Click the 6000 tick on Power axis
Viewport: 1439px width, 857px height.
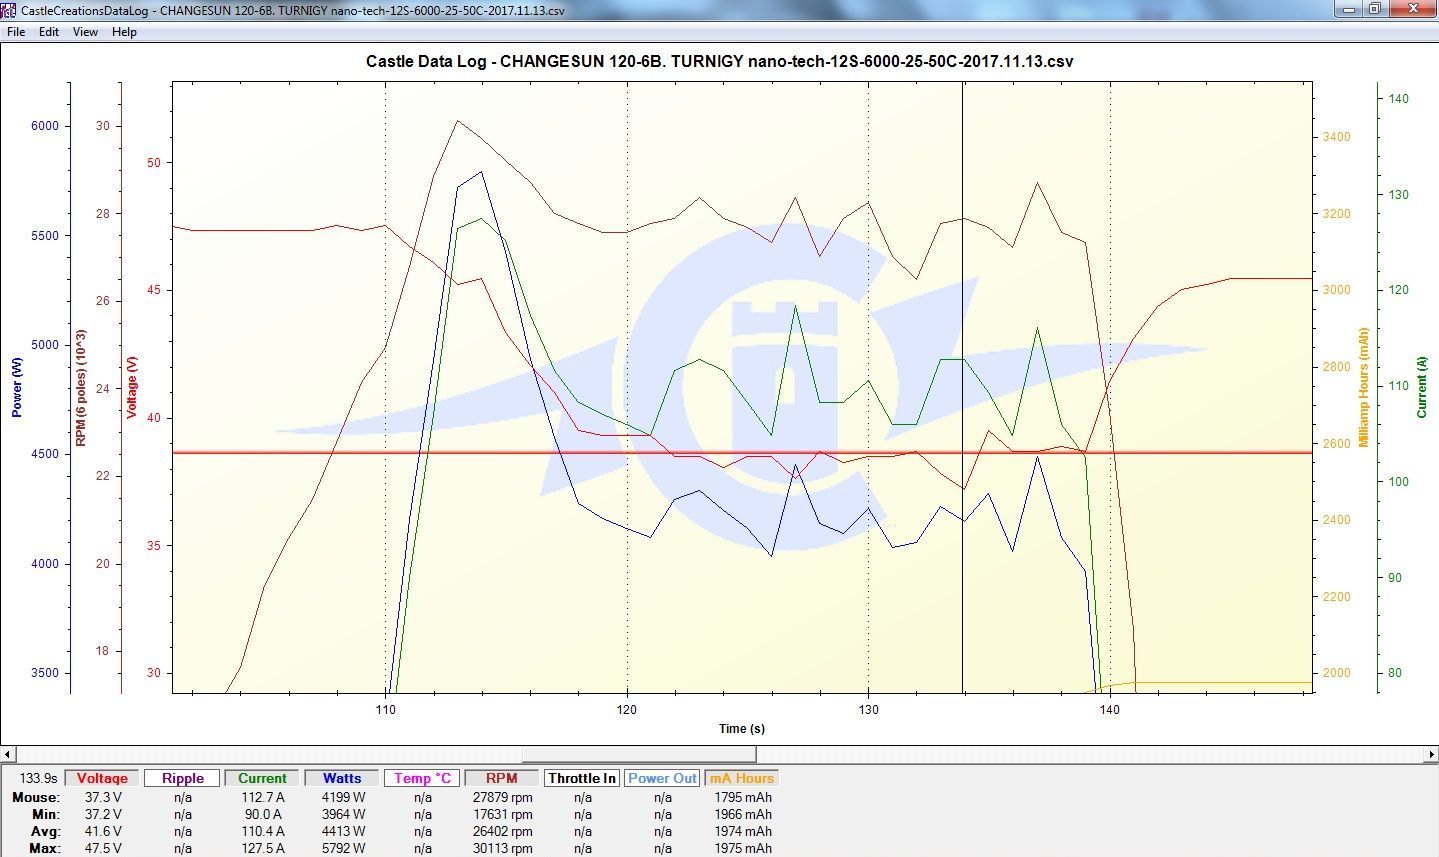coord(45,126)
